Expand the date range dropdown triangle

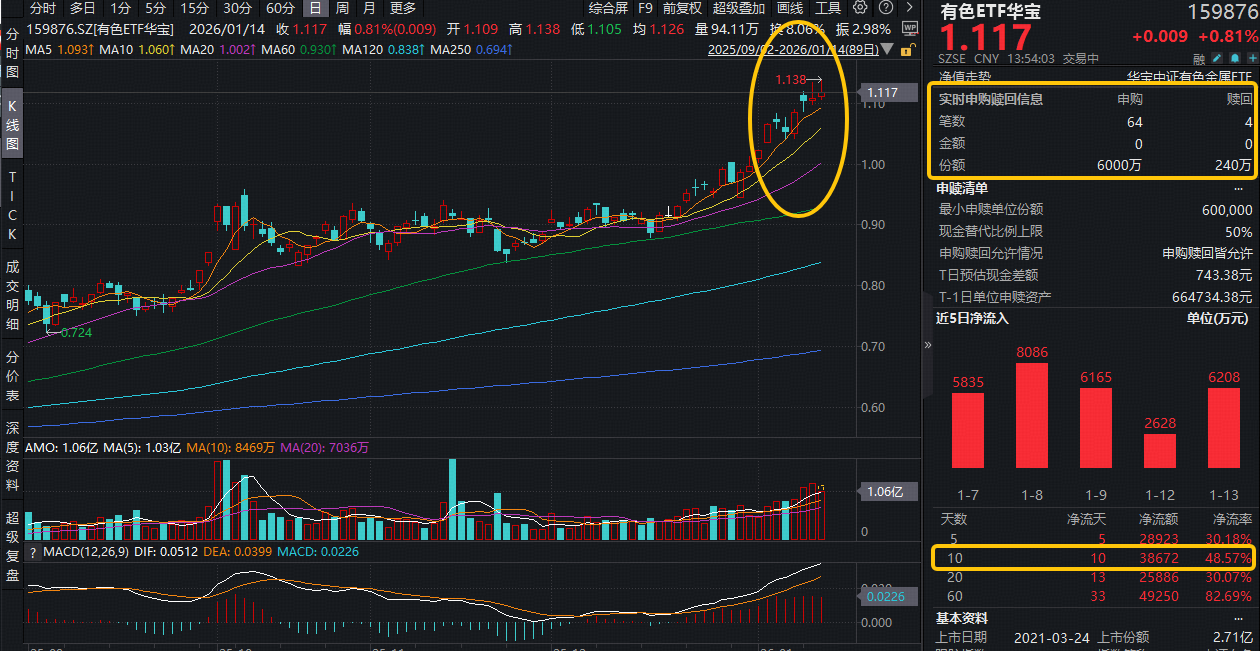pos(886,48)
